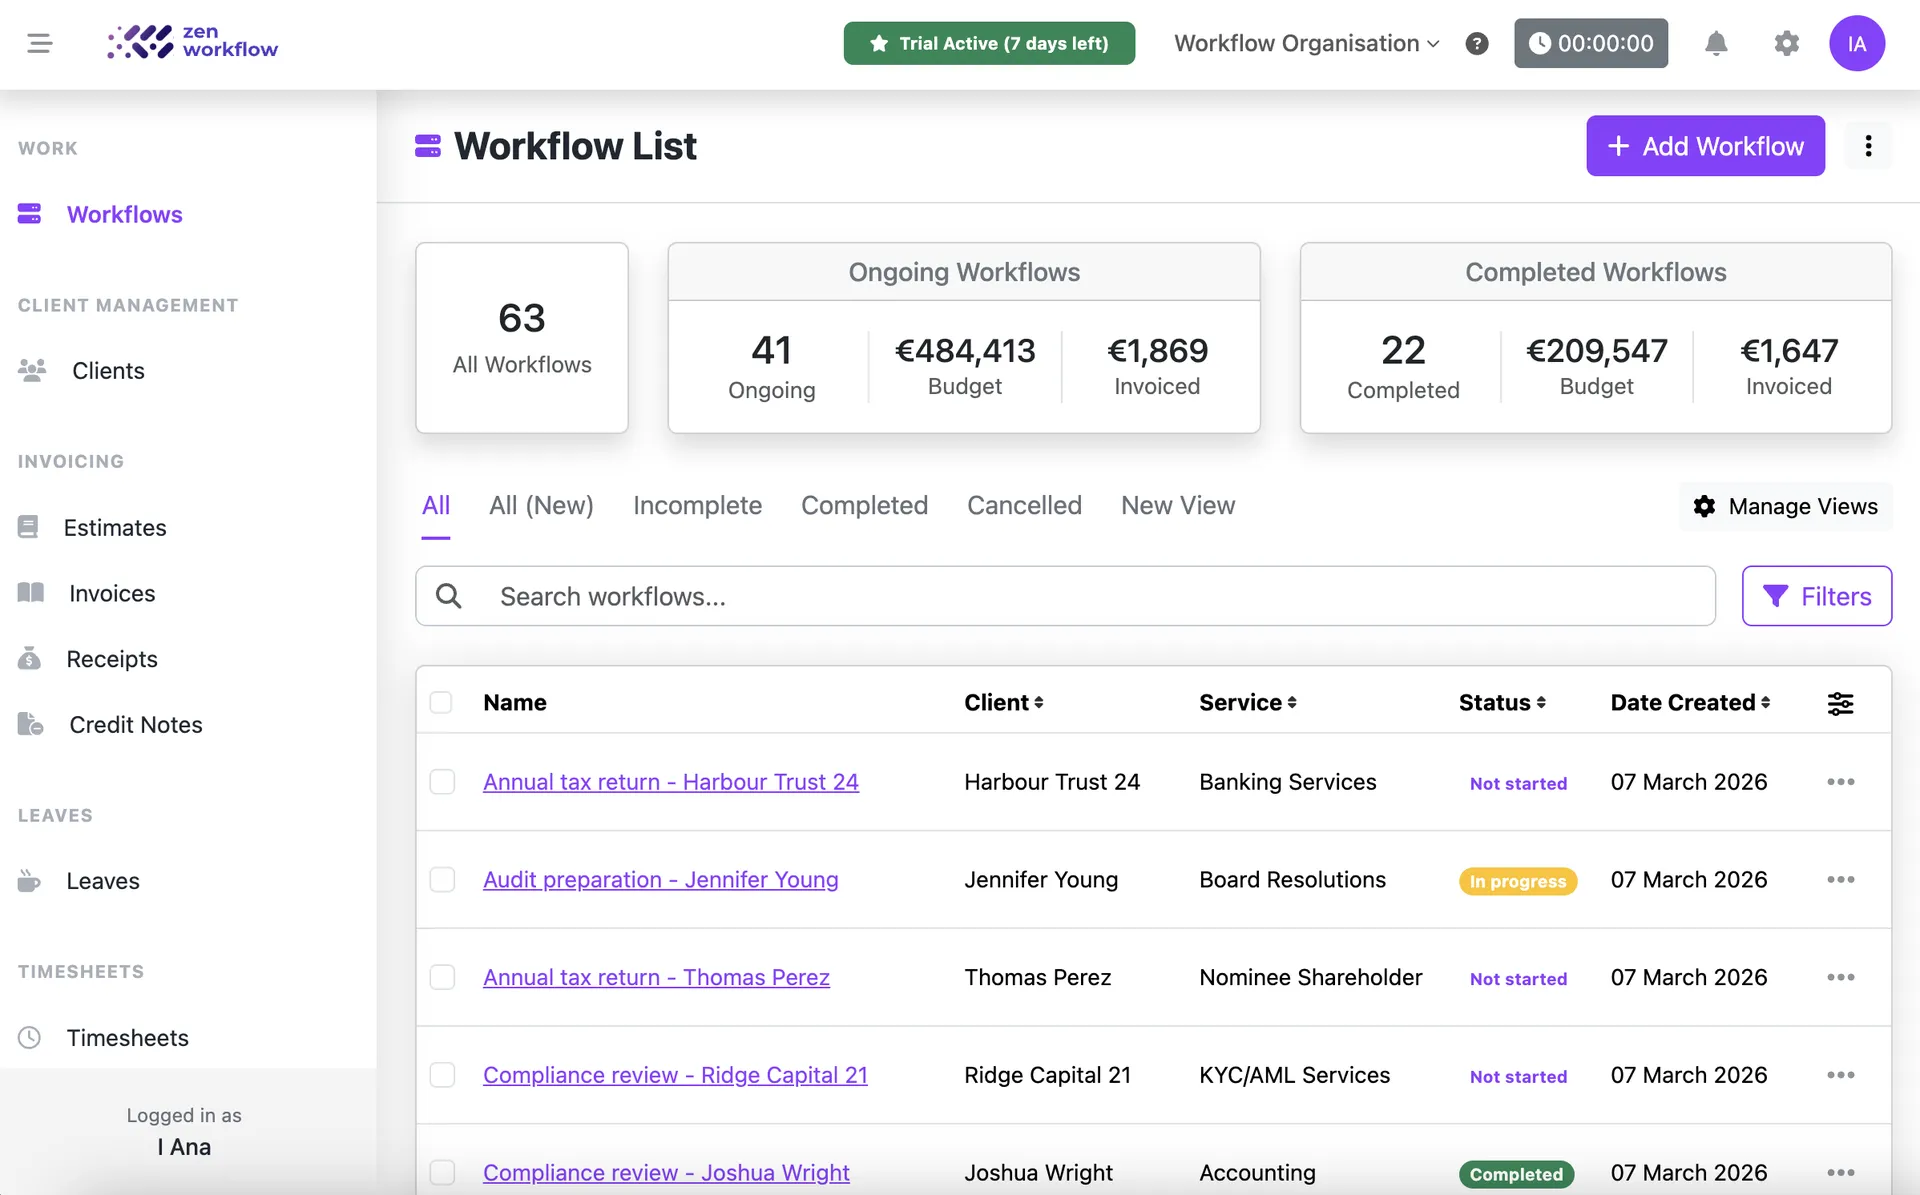Viewport: 1920px width, 1195px height.
Task: Switch to the New View tab
Action: 1178,506
